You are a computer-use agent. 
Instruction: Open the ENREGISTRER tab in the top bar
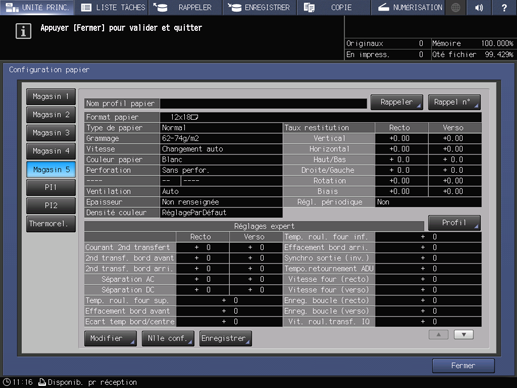click(260, 7)
